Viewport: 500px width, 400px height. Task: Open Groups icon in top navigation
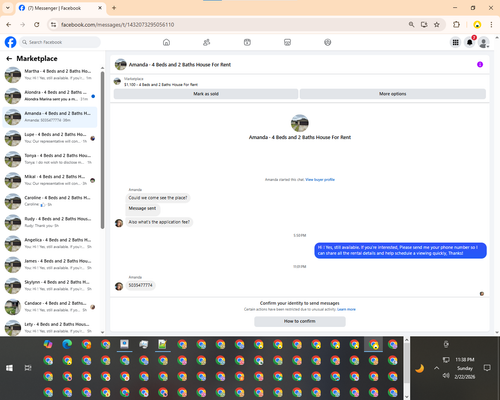pyautogui.click(x=328, y=42)
